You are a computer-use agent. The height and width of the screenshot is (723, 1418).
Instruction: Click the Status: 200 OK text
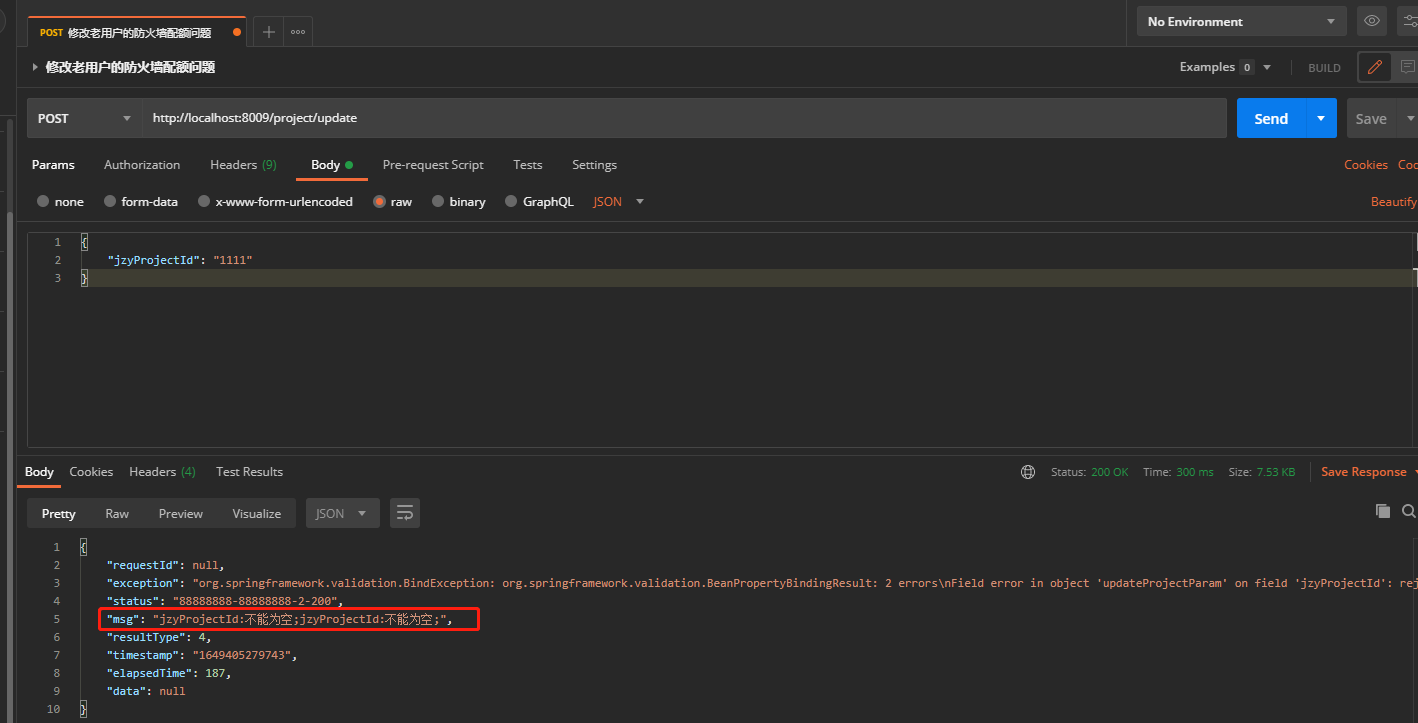pos(1089,472)
